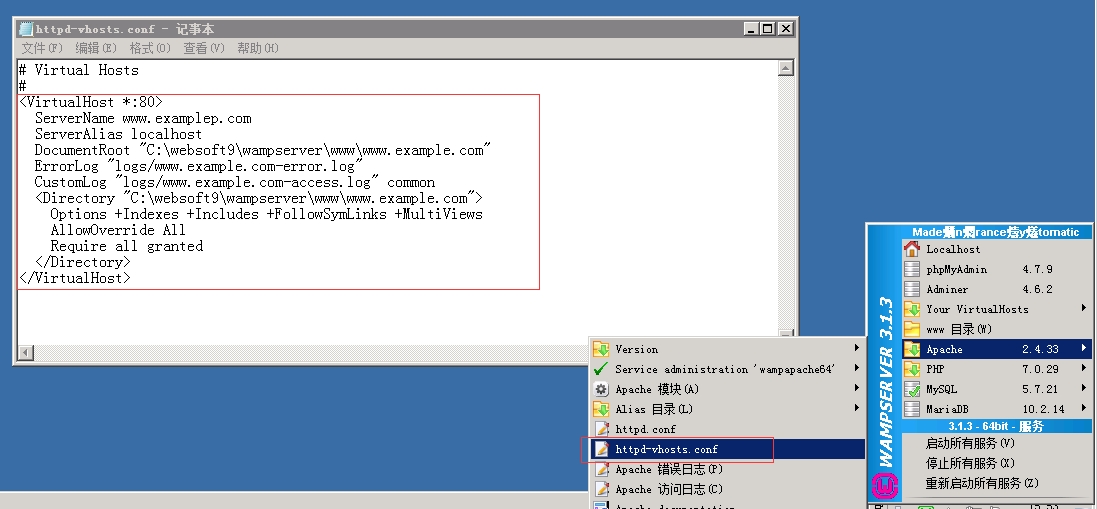Expand the Alias 目录(L) submenu arrow
The height and width of the screenshot is (509, 1097).
point(857,408)
